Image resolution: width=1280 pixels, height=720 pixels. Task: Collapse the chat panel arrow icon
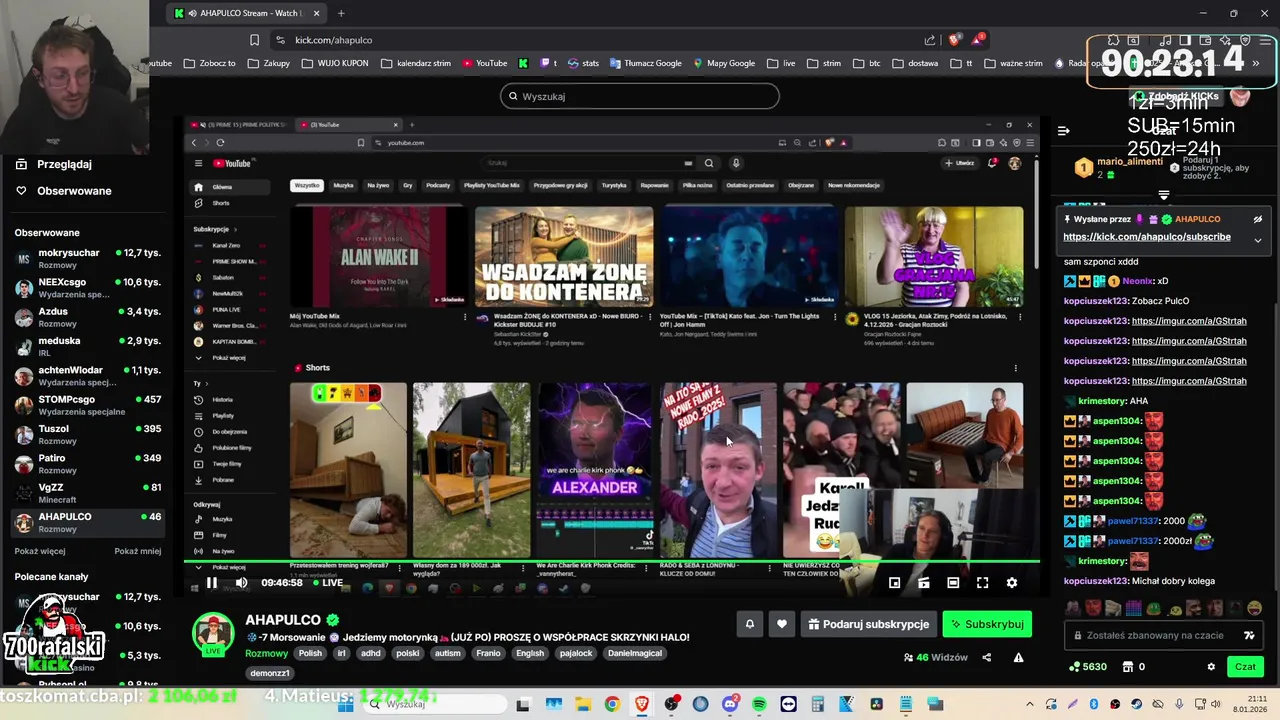tap(1064, 131)
